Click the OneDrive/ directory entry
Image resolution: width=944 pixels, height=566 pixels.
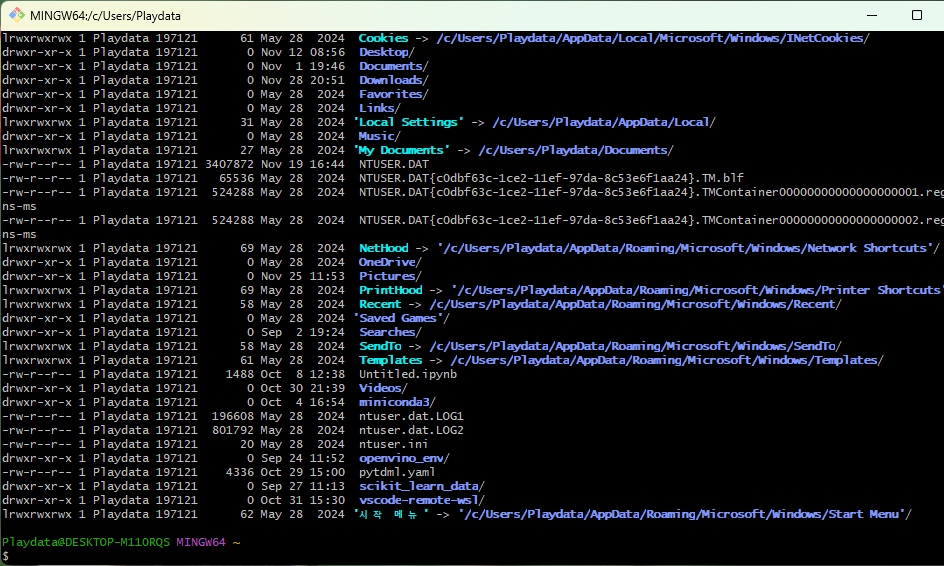coord(390,262)
